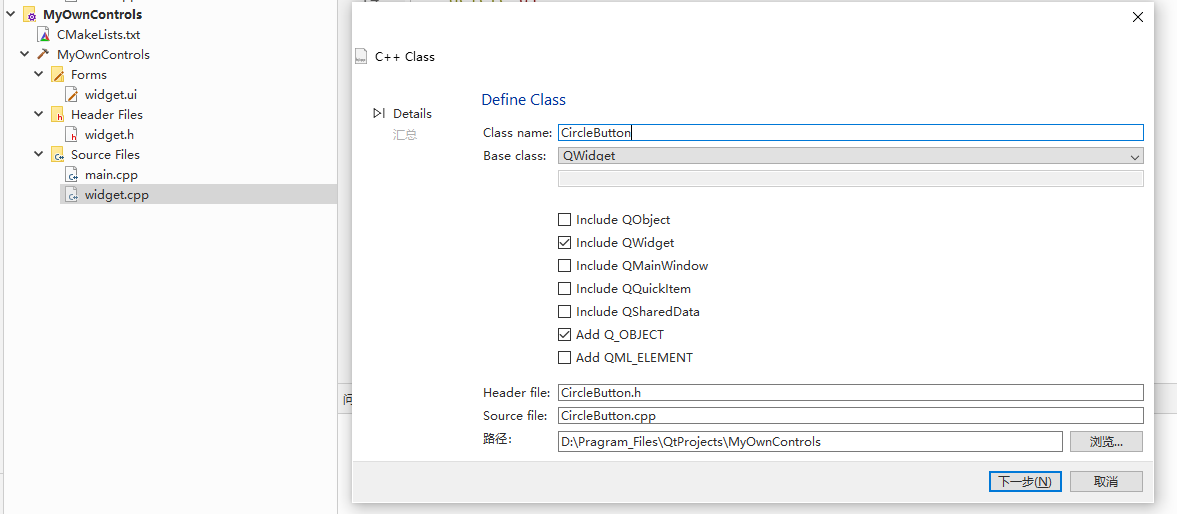Collapse the Source Files tree node

click(x=39, y=155)
